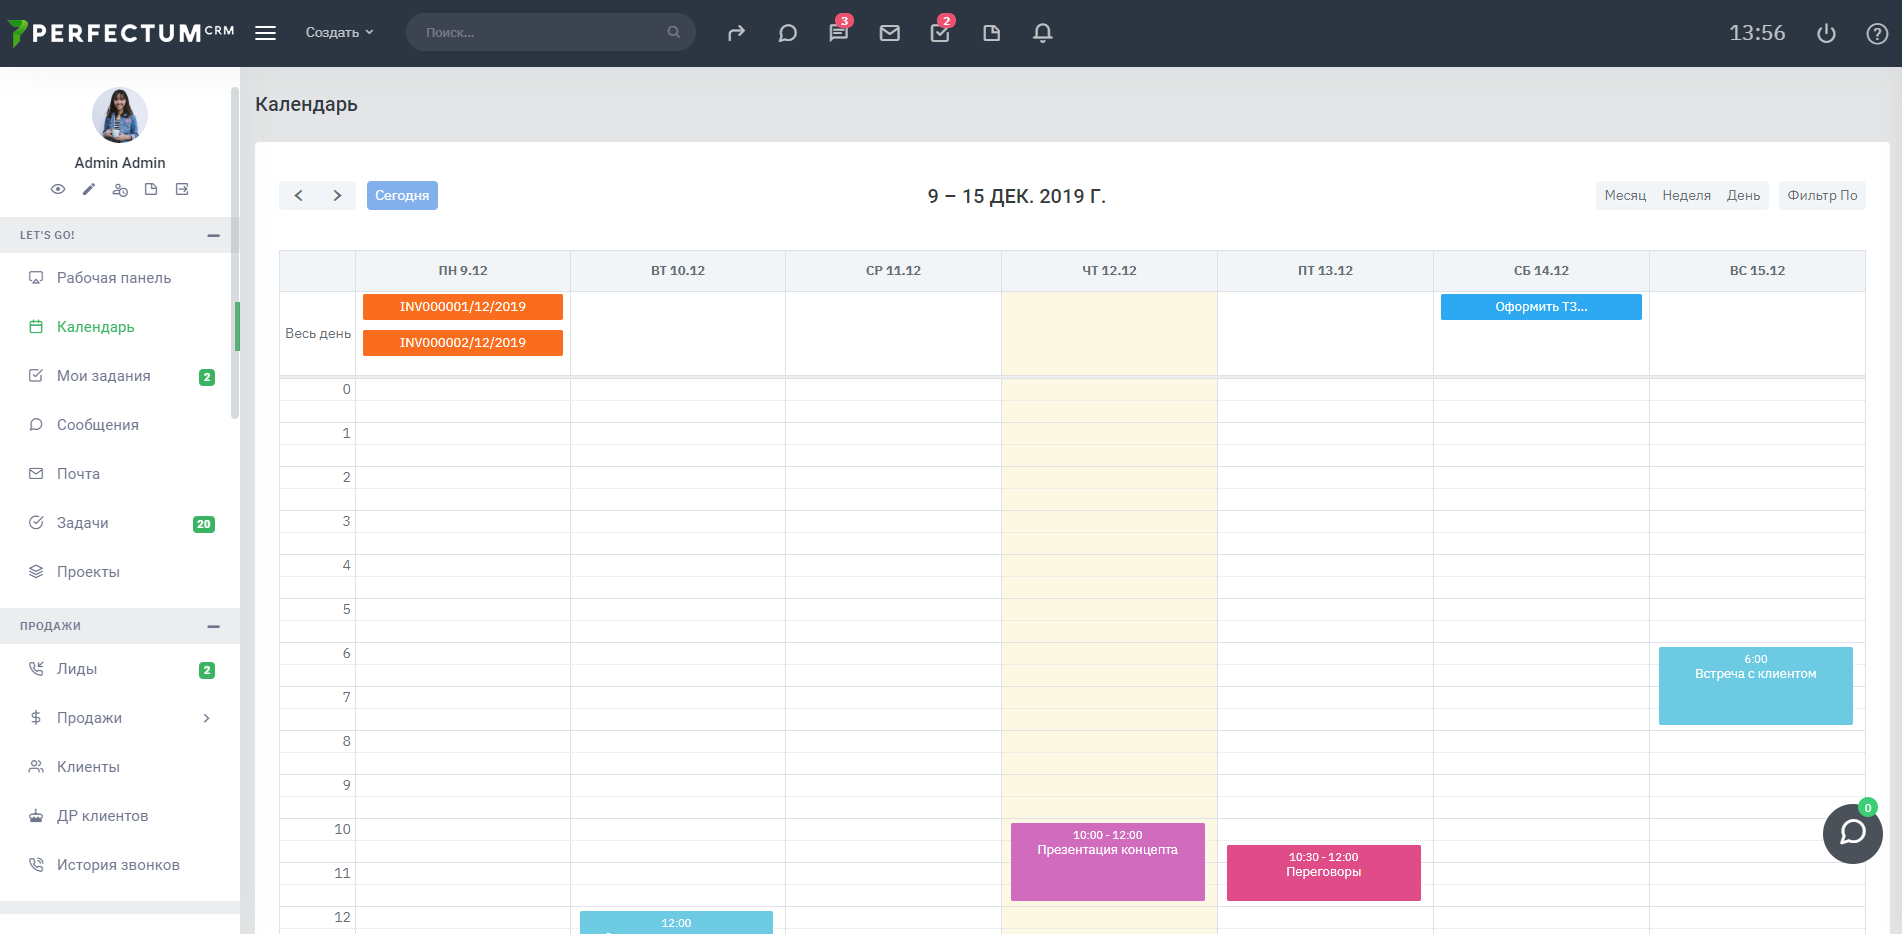
Task: Open the floating chat bubble widget
Action: pyautogui.click(x=1852, y=832)
